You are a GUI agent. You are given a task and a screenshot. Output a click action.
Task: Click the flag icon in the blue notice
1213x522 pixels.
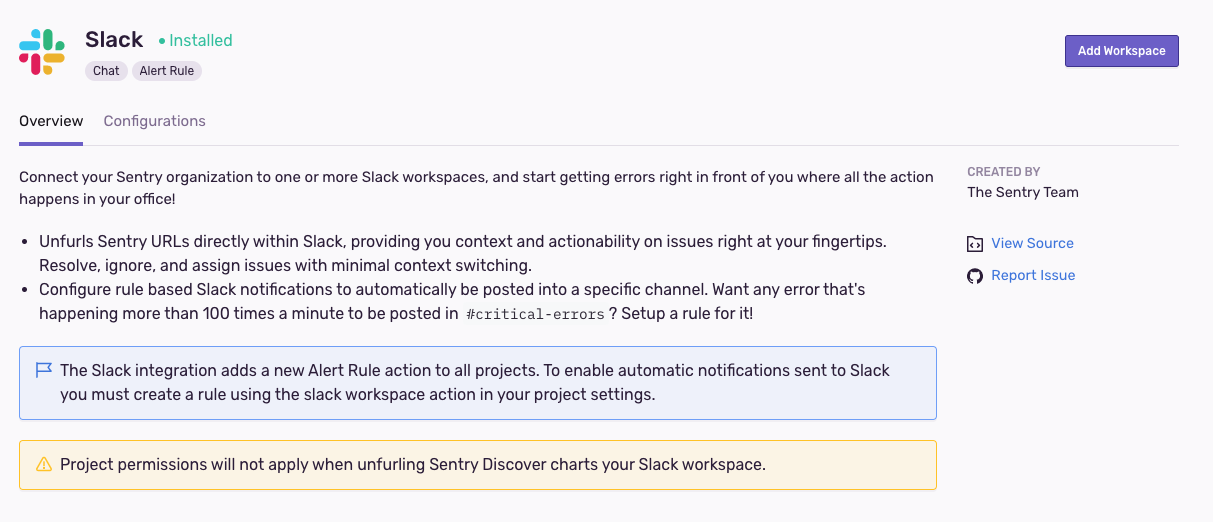43,371
